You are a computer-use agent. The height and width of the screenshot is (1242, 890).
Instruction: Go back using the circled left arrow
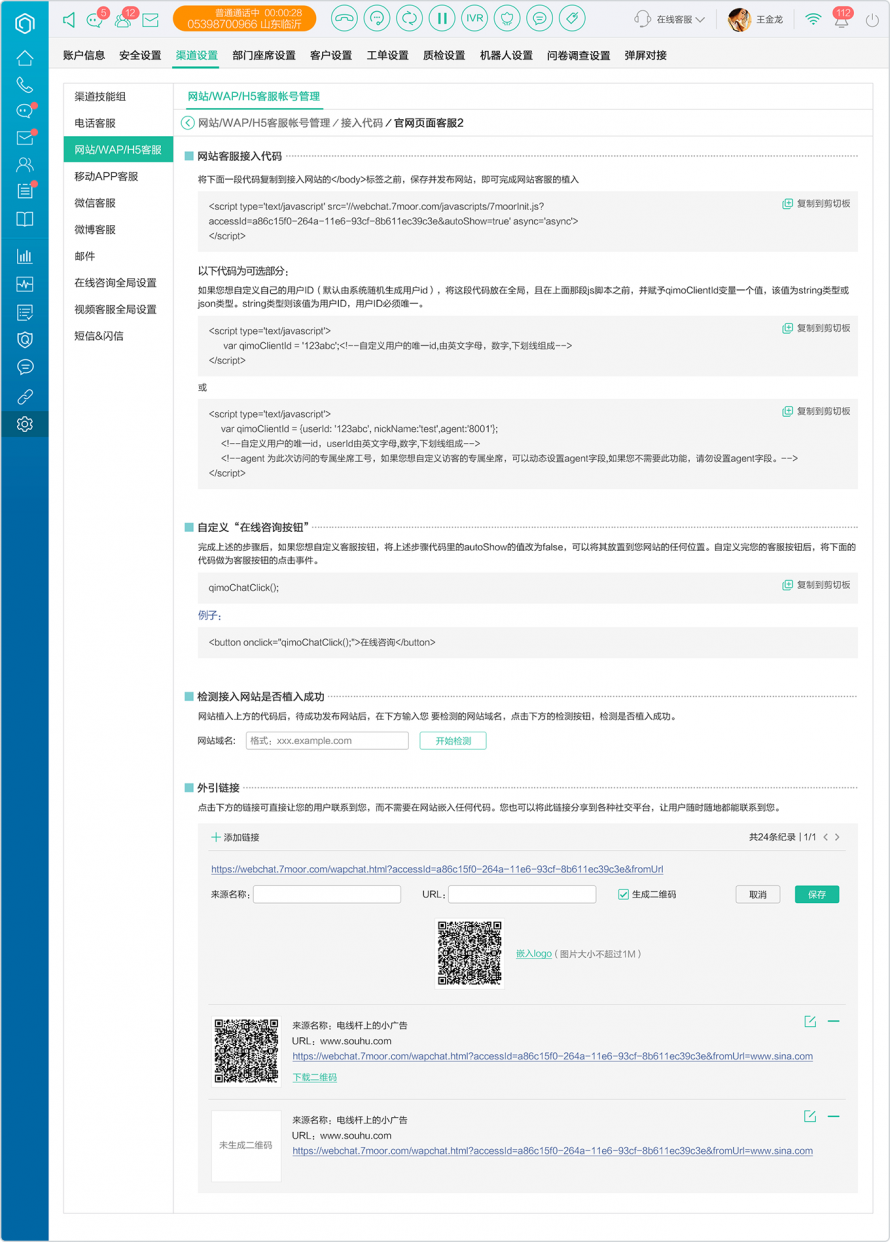[187, 123]
